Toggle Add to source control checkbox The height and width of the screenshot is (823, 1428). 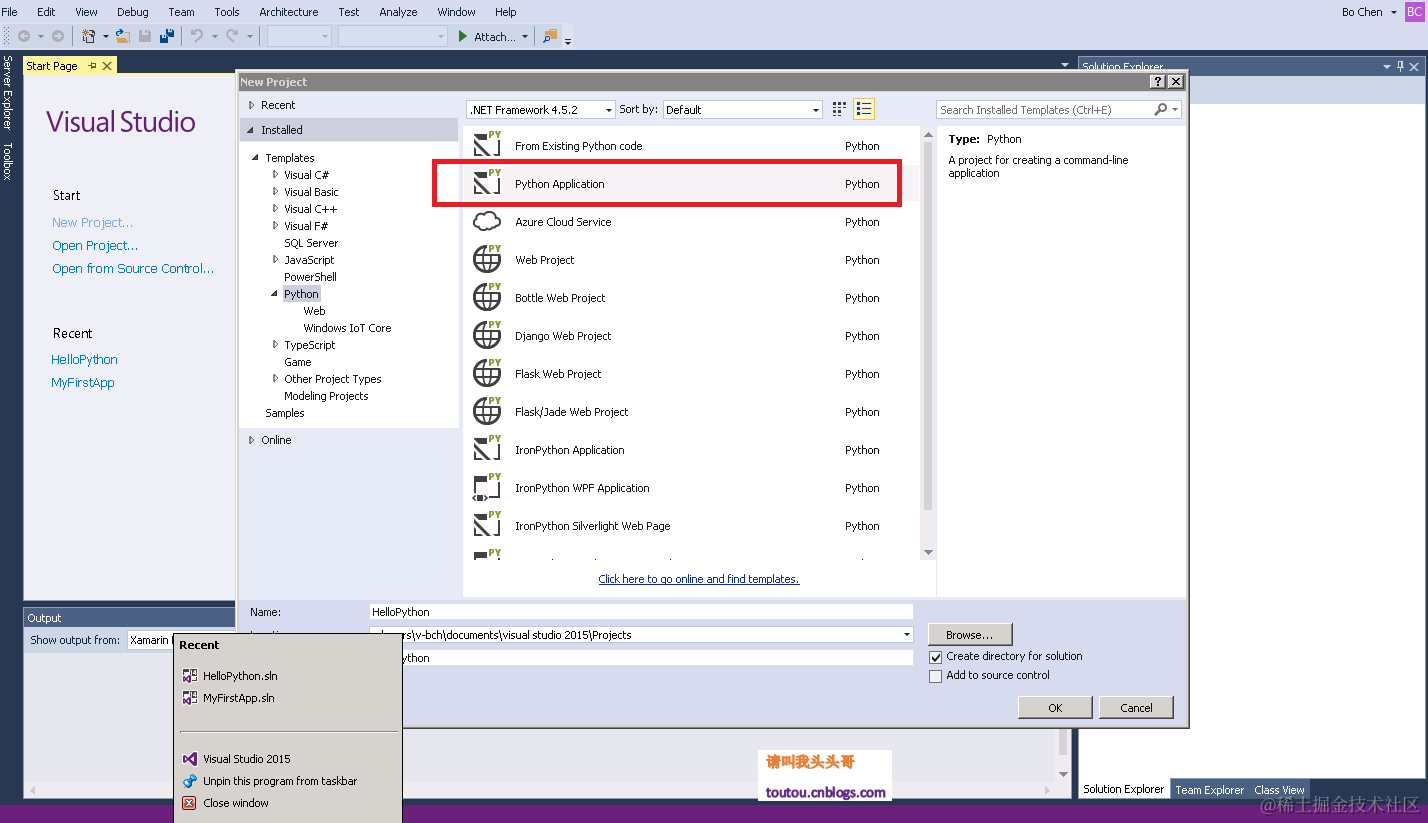point(936,676)
